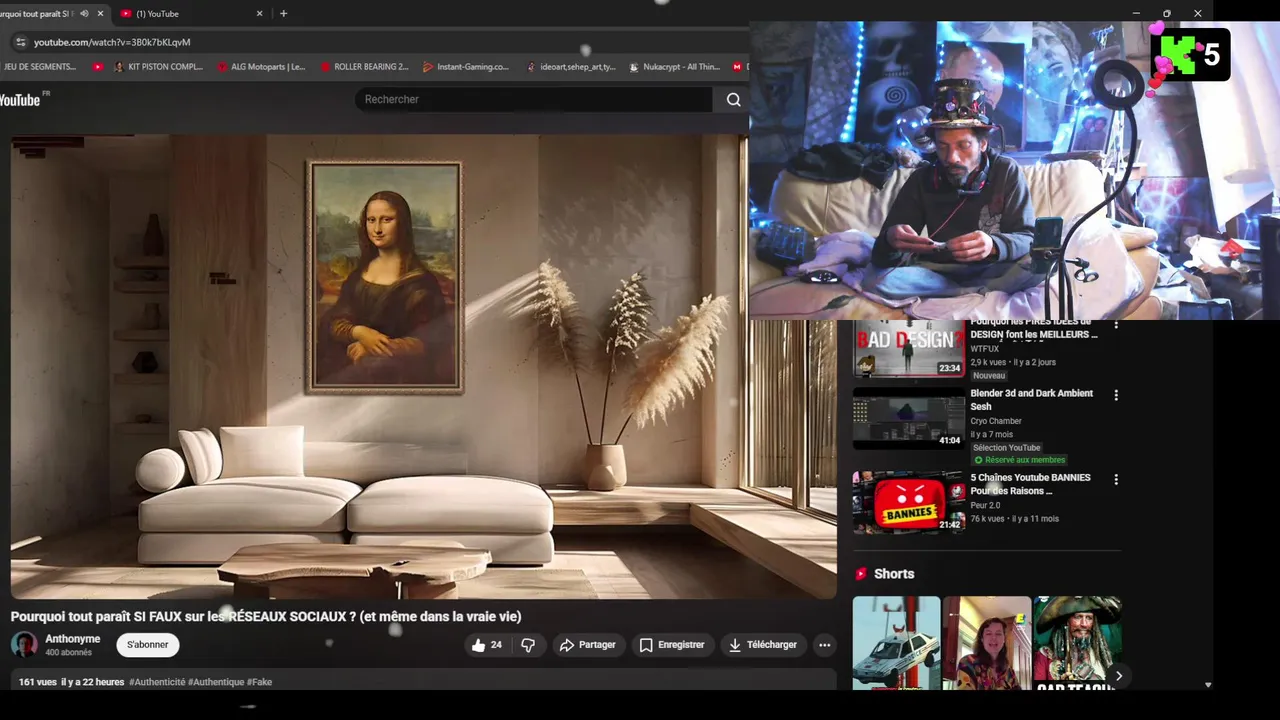
Task: Click the Blender 3d and Dark Ambient title
Action: tap(1031, 400)
